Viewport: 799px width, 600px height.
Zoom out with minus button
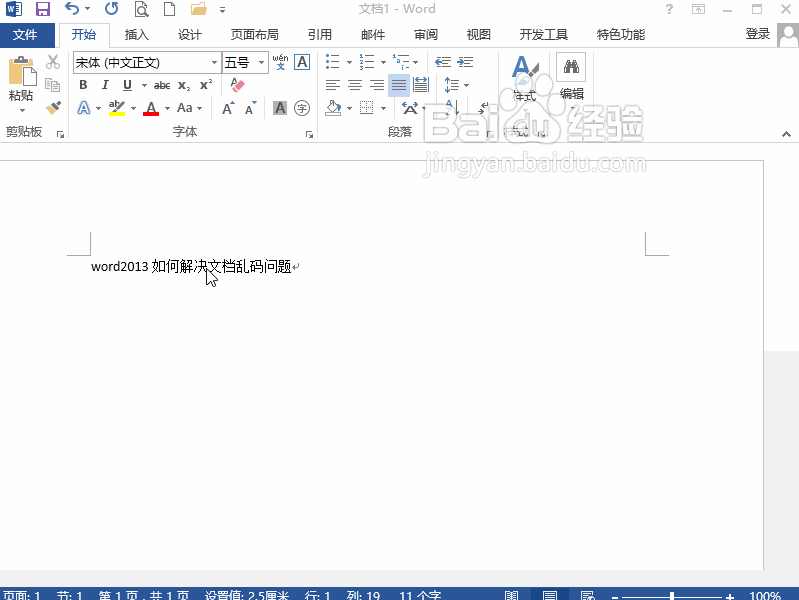tap(615, 595)
